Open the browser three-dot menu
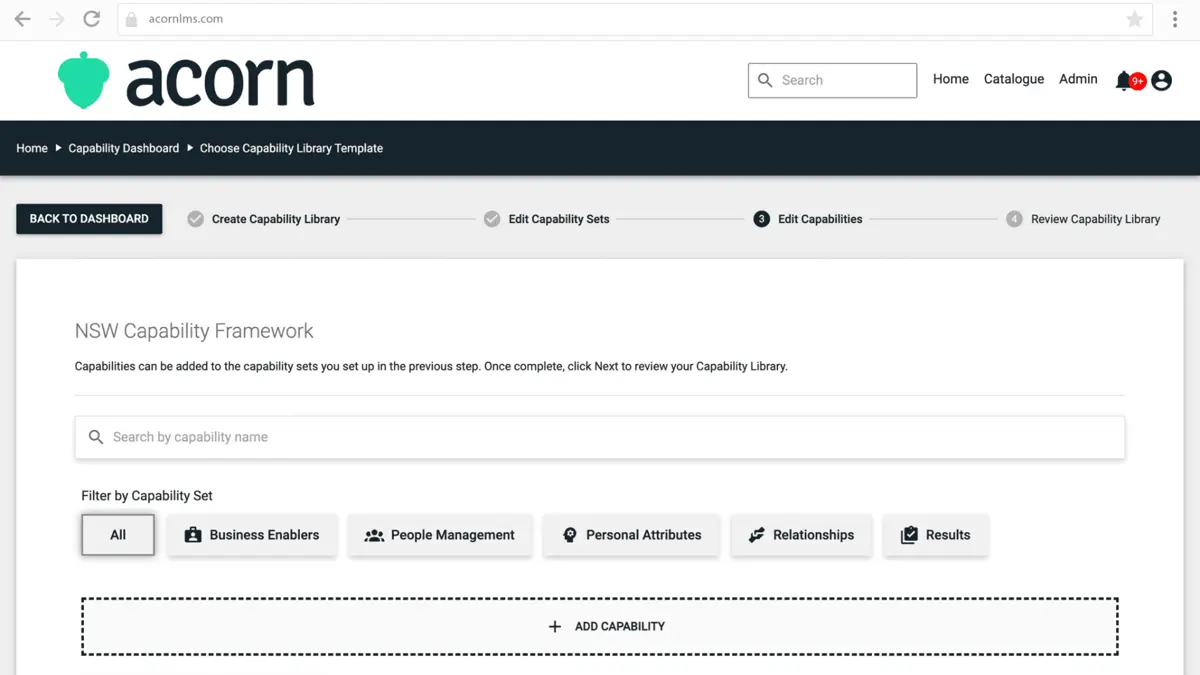Screen dimensions: 1200x675 1175,19
